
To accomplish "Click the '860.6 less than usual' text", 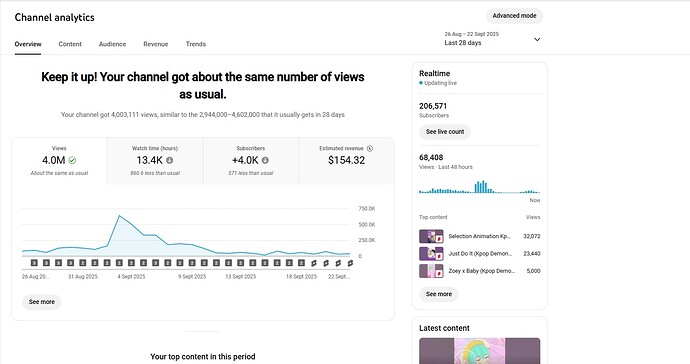I will [155, 173].
